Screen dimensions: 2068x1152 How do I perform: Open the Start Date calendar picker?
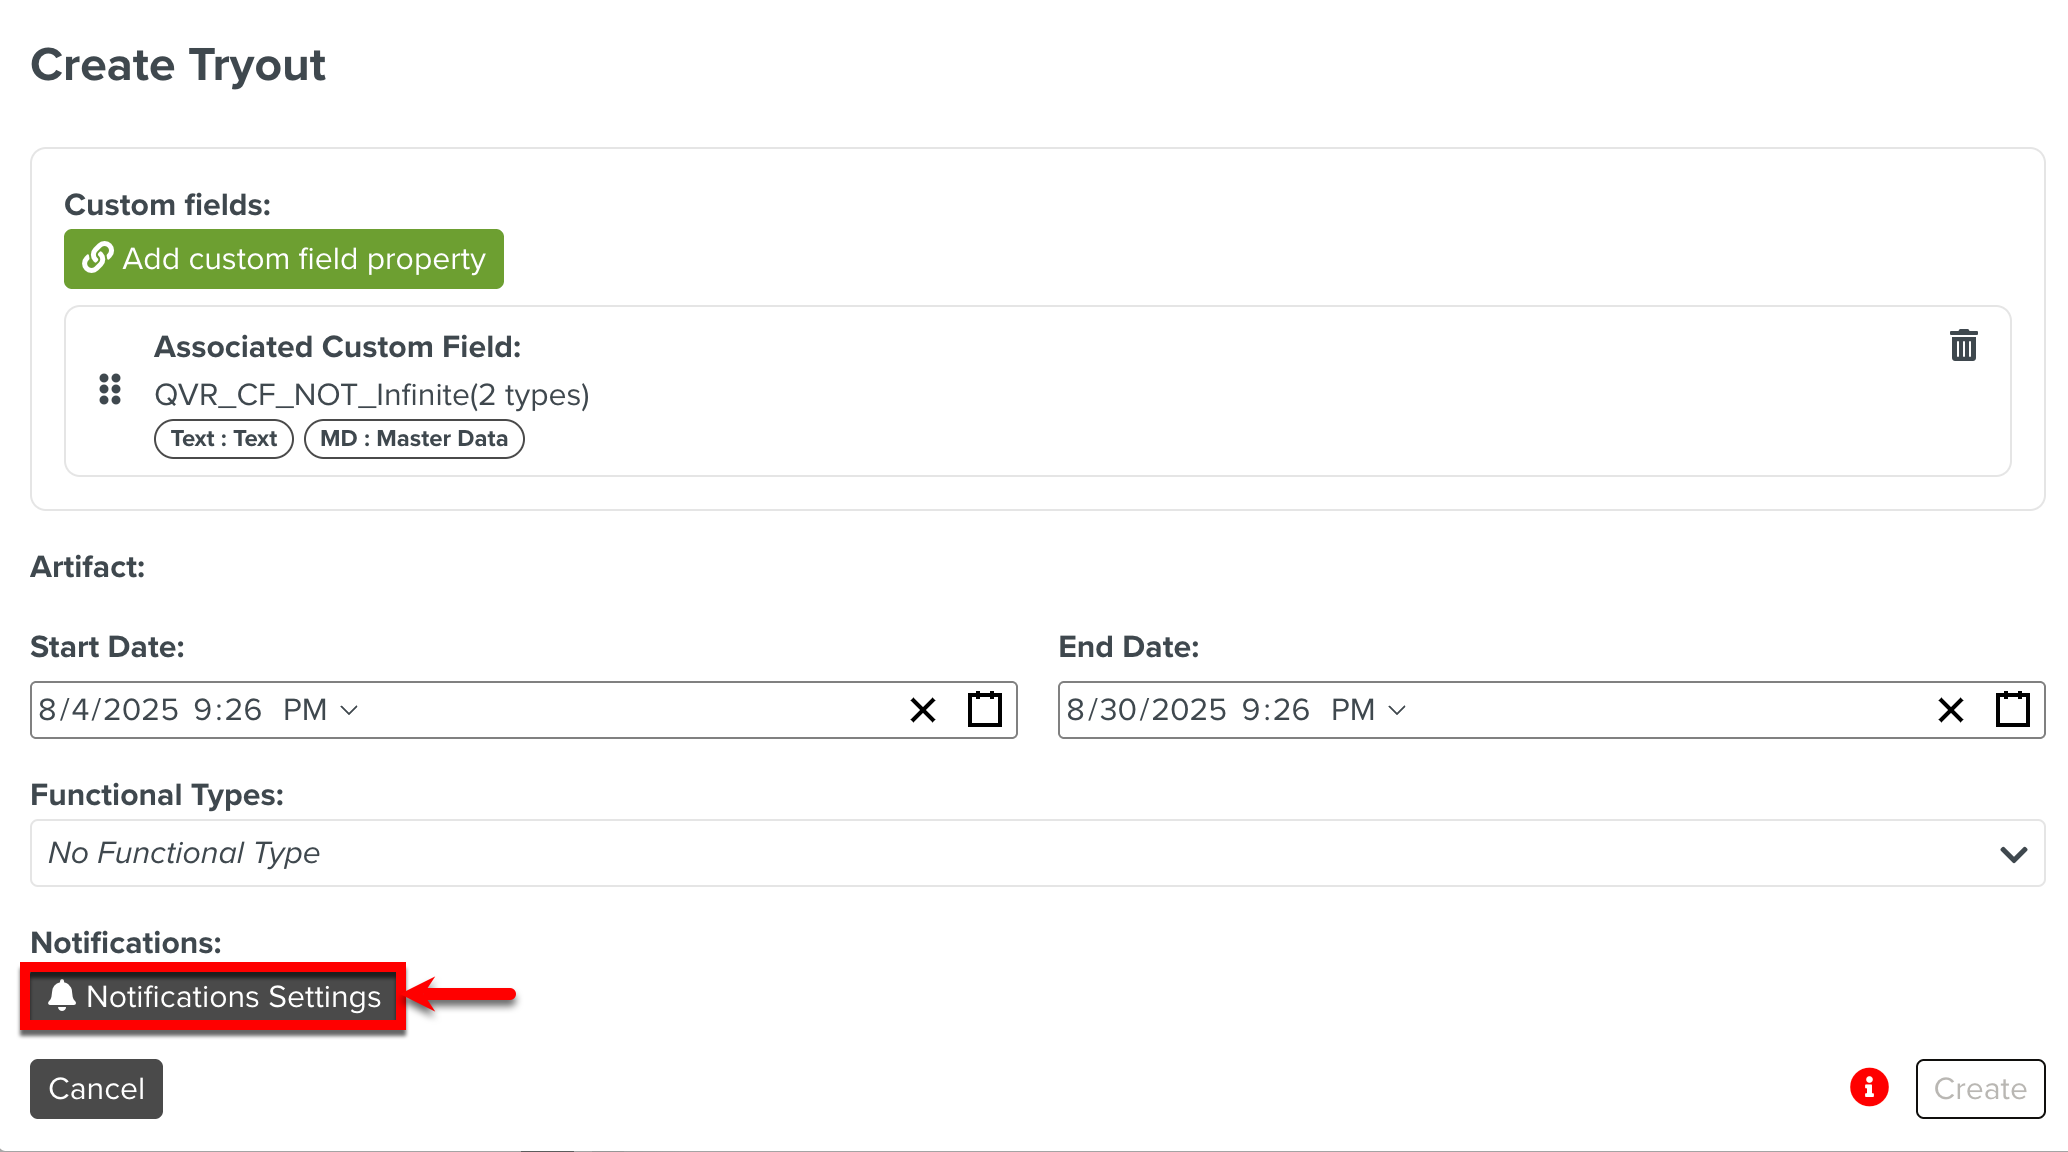click(x=984, y=710)
